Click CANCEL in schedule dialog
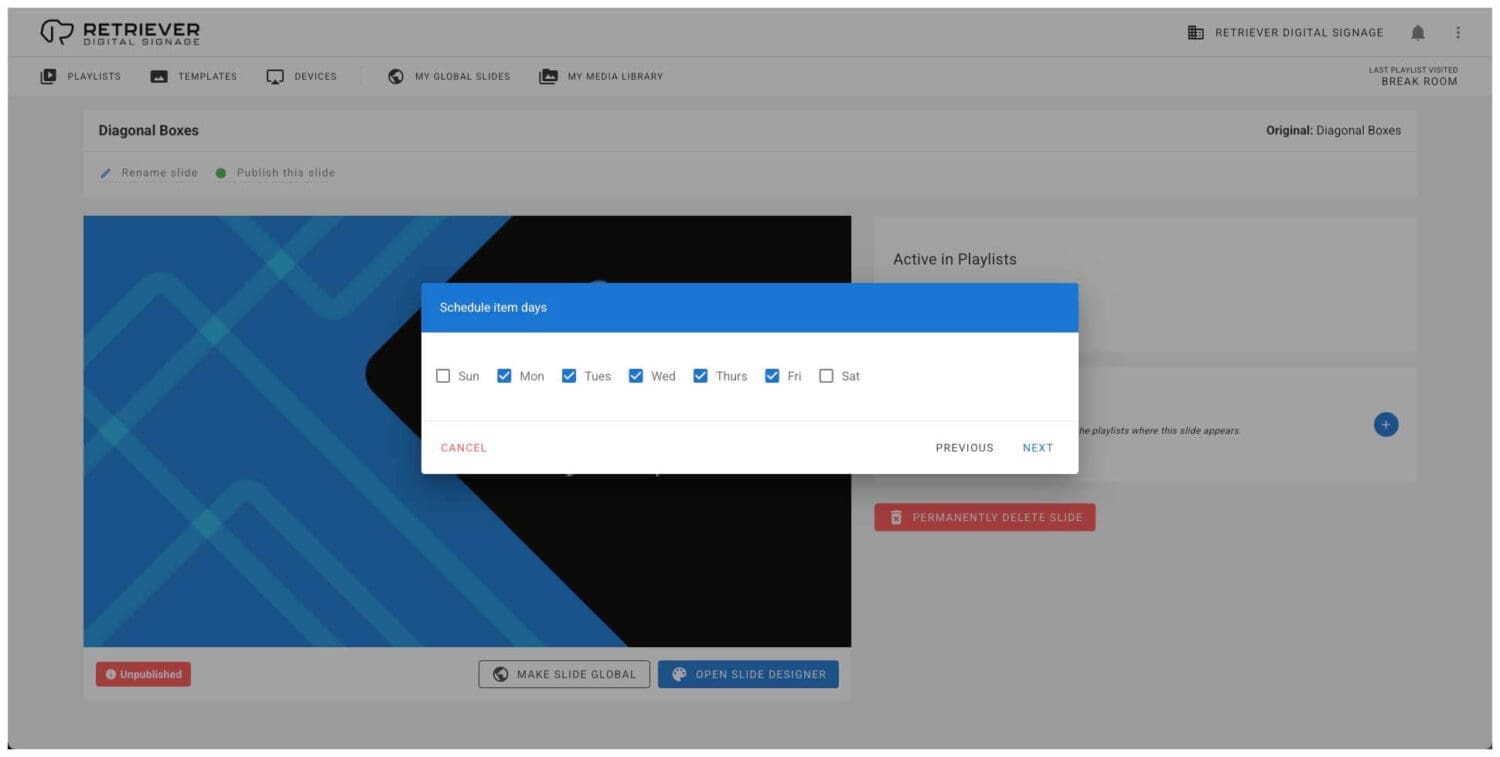 (x=464, y=448)
